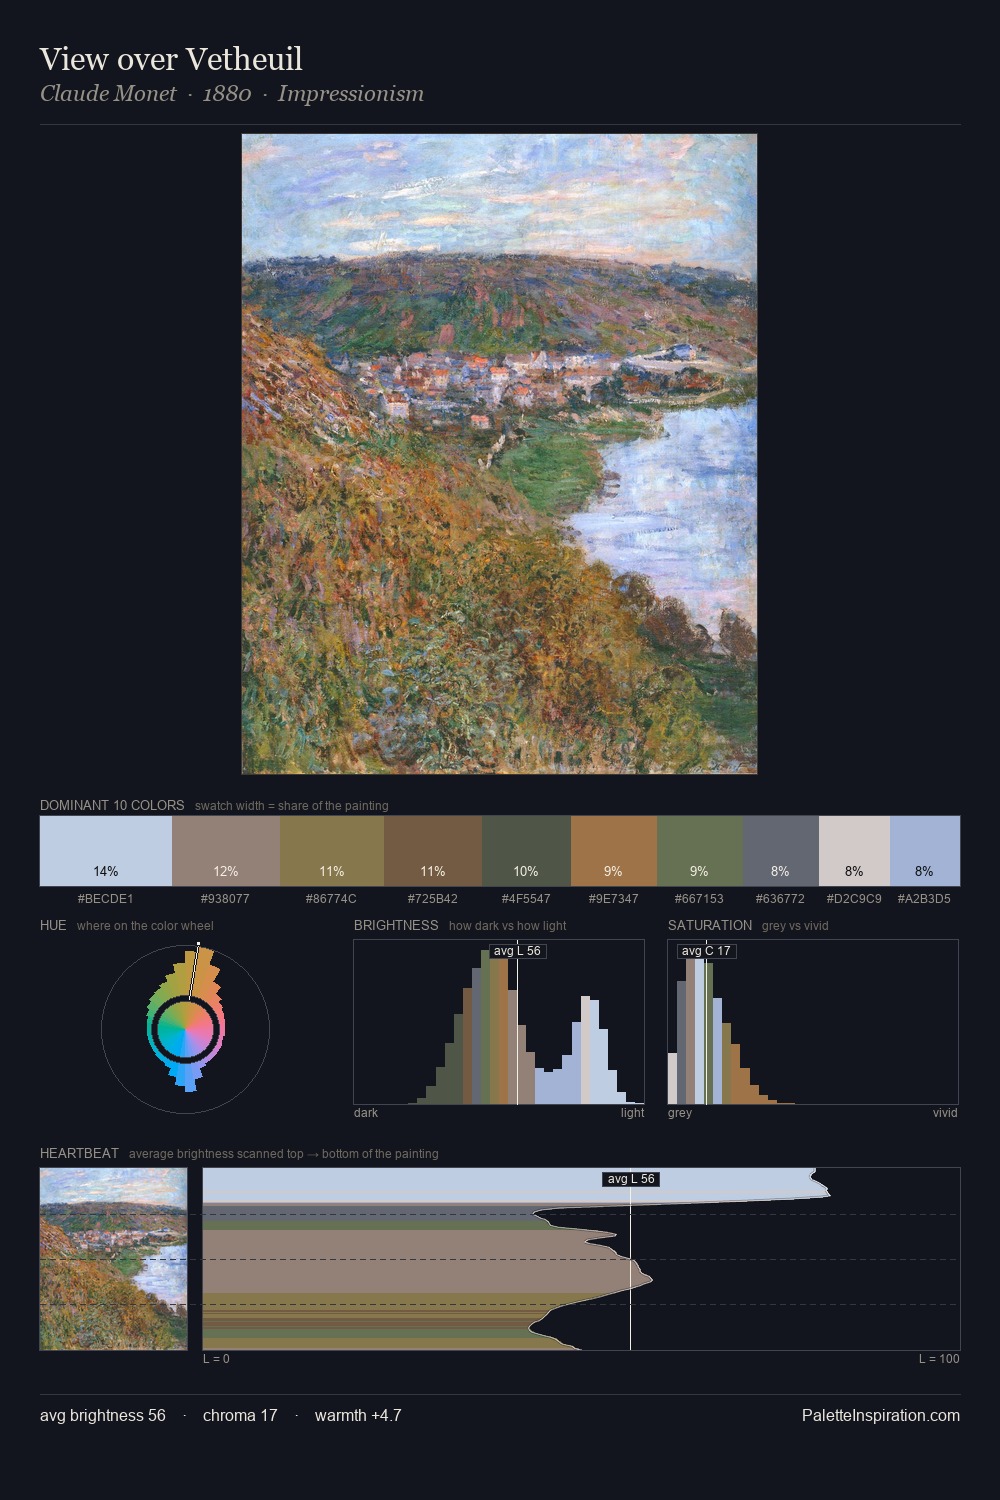Click the hex code #667153 label
Viewport: 1000px width, 1500px height.
tap(700, 899)
